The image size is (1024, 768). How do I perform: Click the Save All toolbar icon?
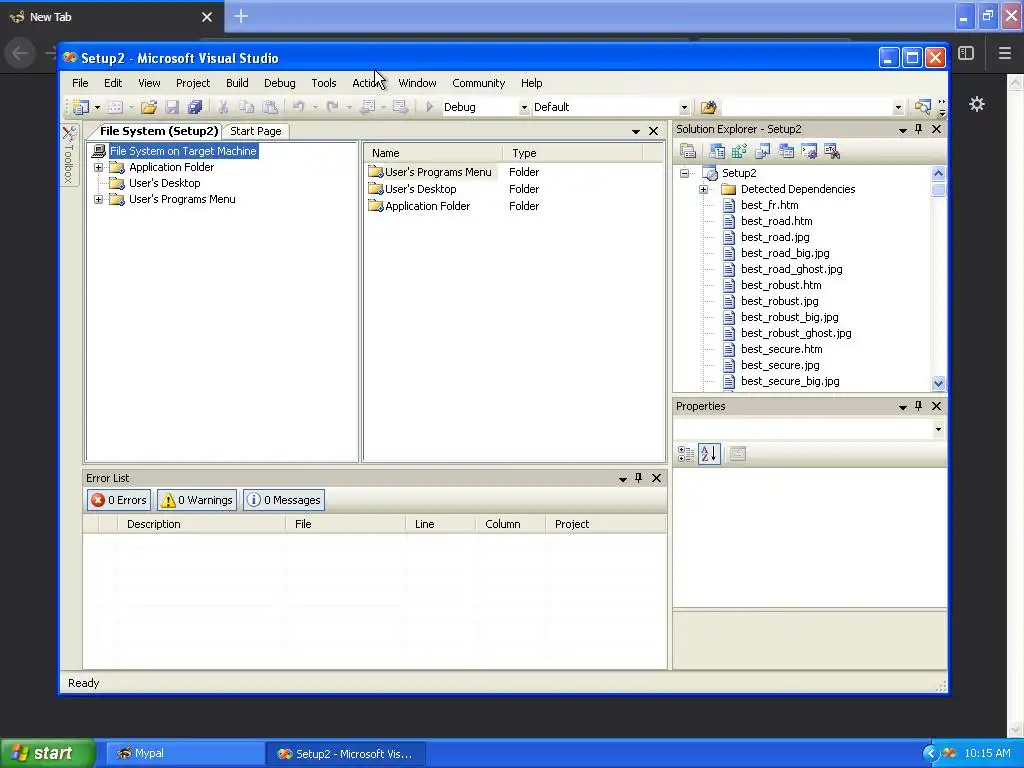195,107
